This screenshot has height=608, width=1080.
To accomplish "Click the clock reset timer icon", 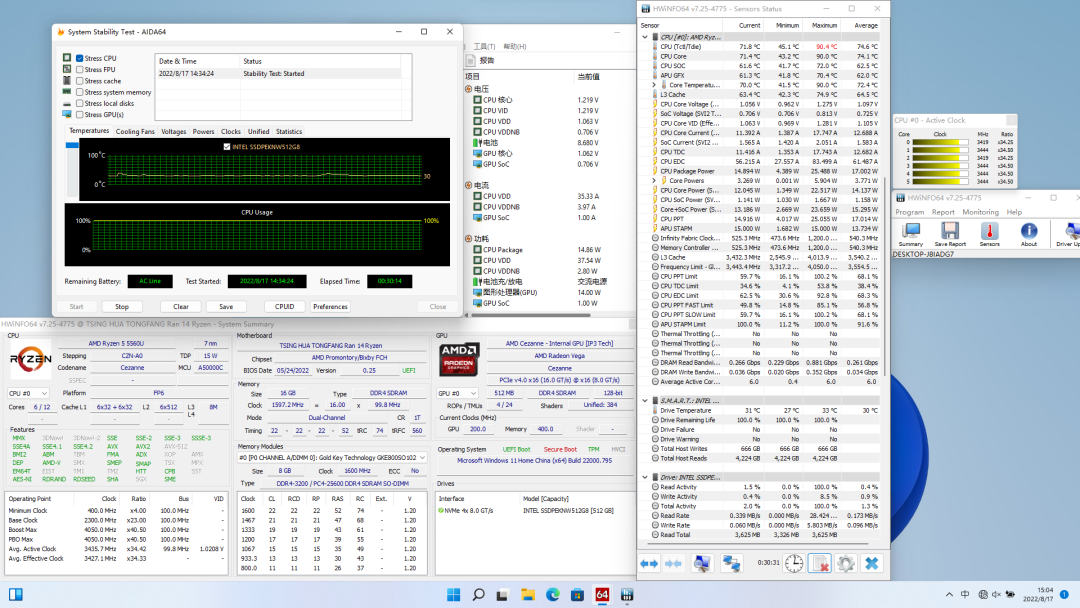I will pos(793,564).
